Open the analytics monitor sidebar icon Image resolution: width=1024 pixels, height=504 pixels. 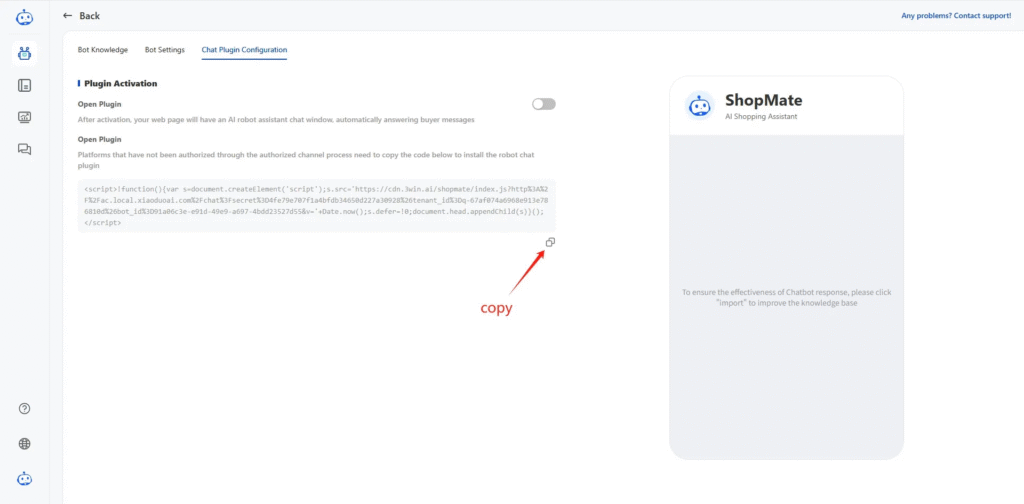[x=24, y=118]
